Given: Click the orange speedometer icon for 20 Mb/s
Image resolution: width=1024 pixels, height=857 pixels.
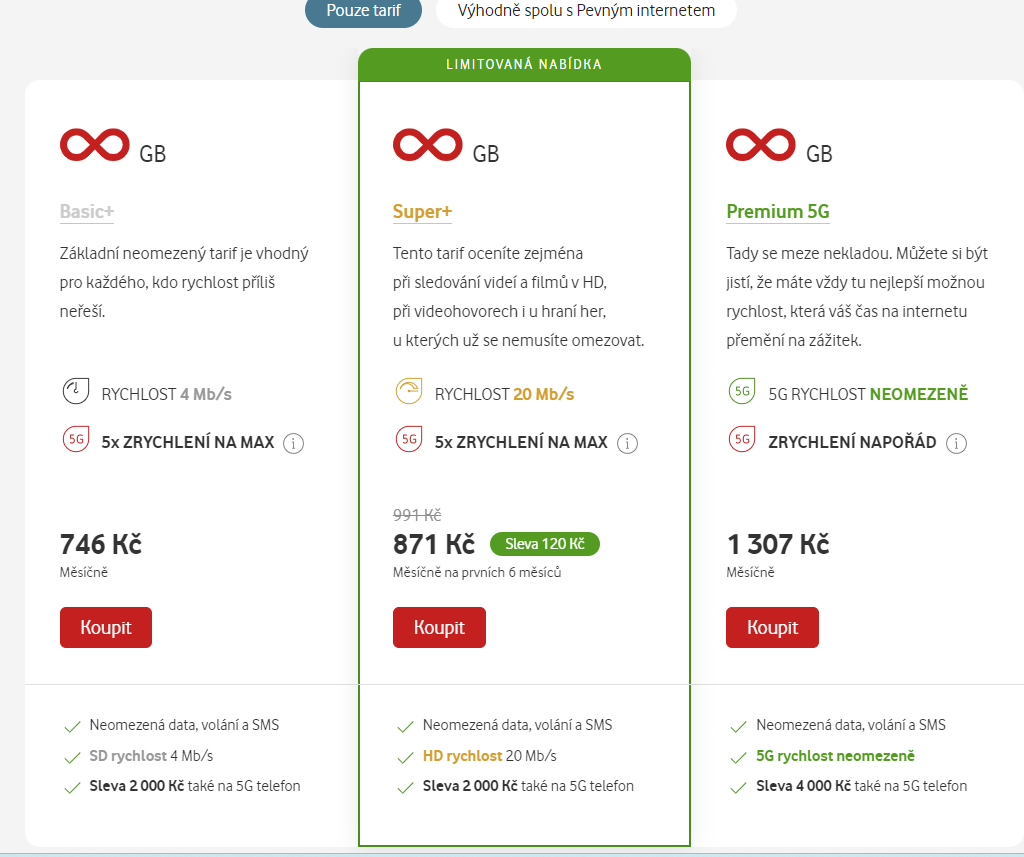Looking at the screenshot, I should click(x=408, y=393).
